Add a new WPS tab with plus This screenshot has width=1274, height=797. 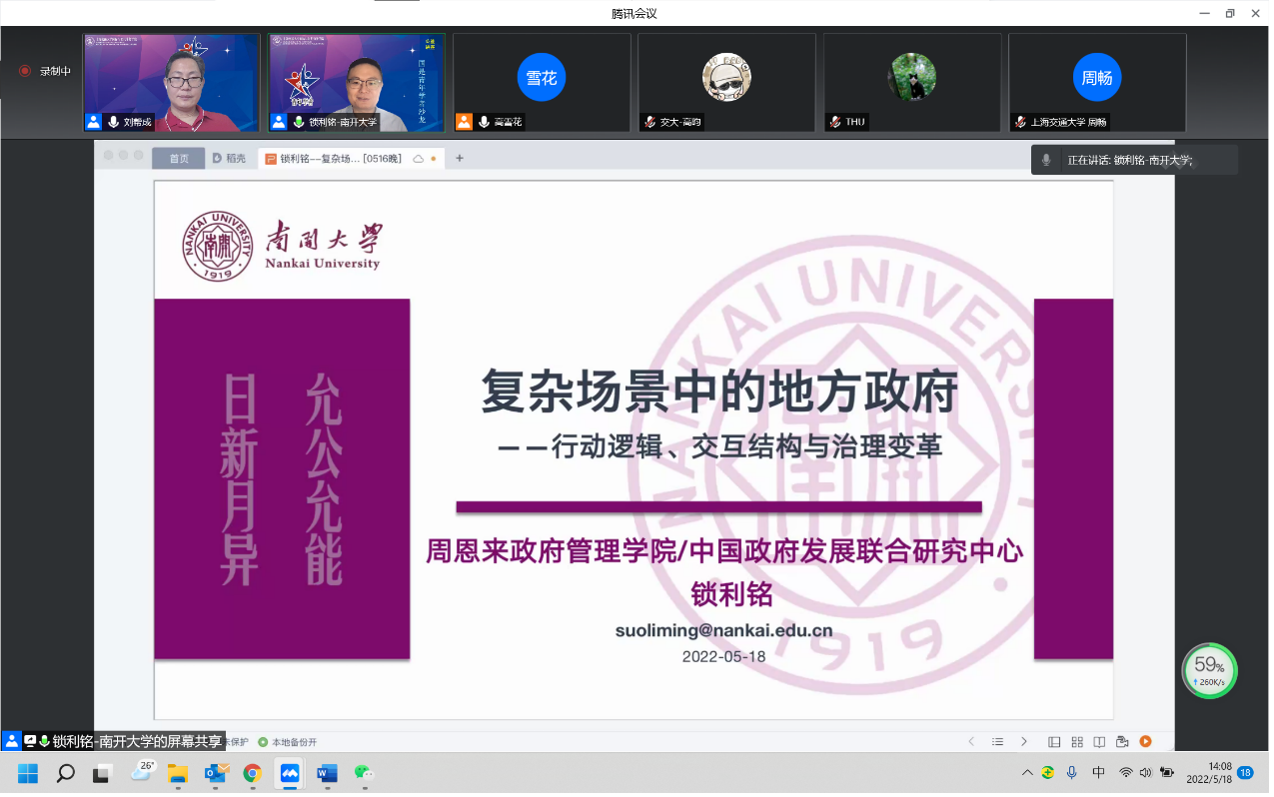[x=460, y=158]
